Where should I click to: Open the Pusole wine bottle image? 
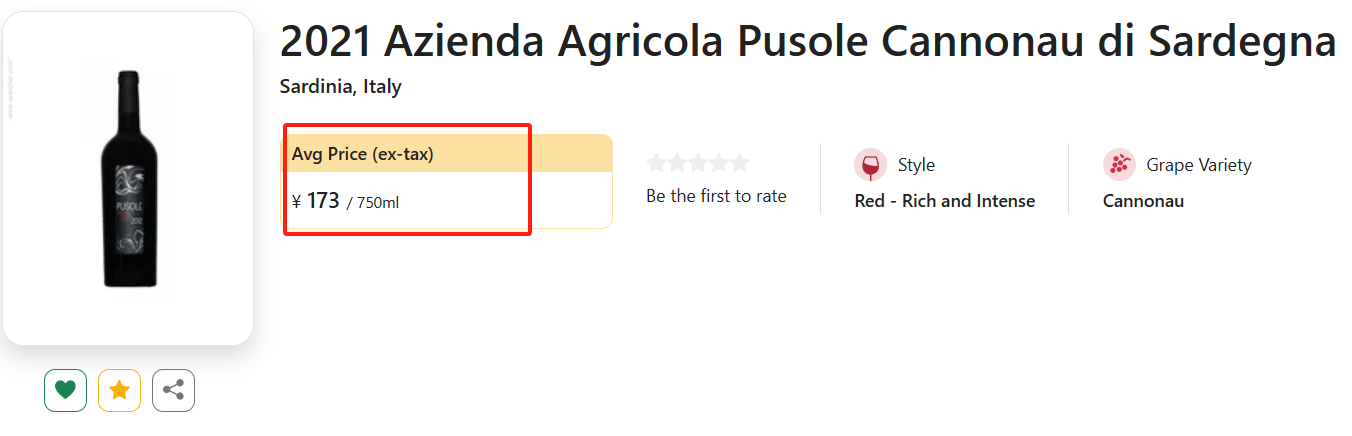pyautogui.click(x=128, y=180)
